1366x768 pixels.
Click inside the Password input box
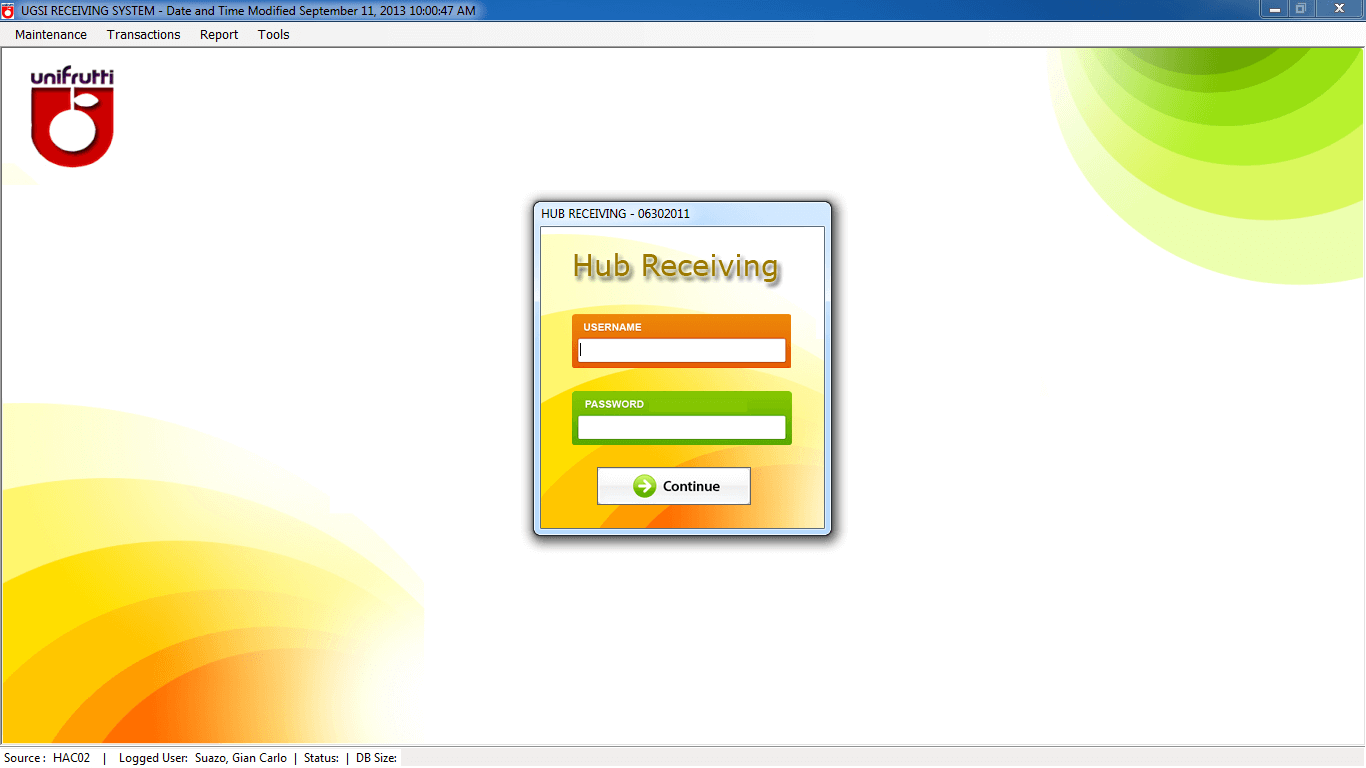click(x=682, y=427)
